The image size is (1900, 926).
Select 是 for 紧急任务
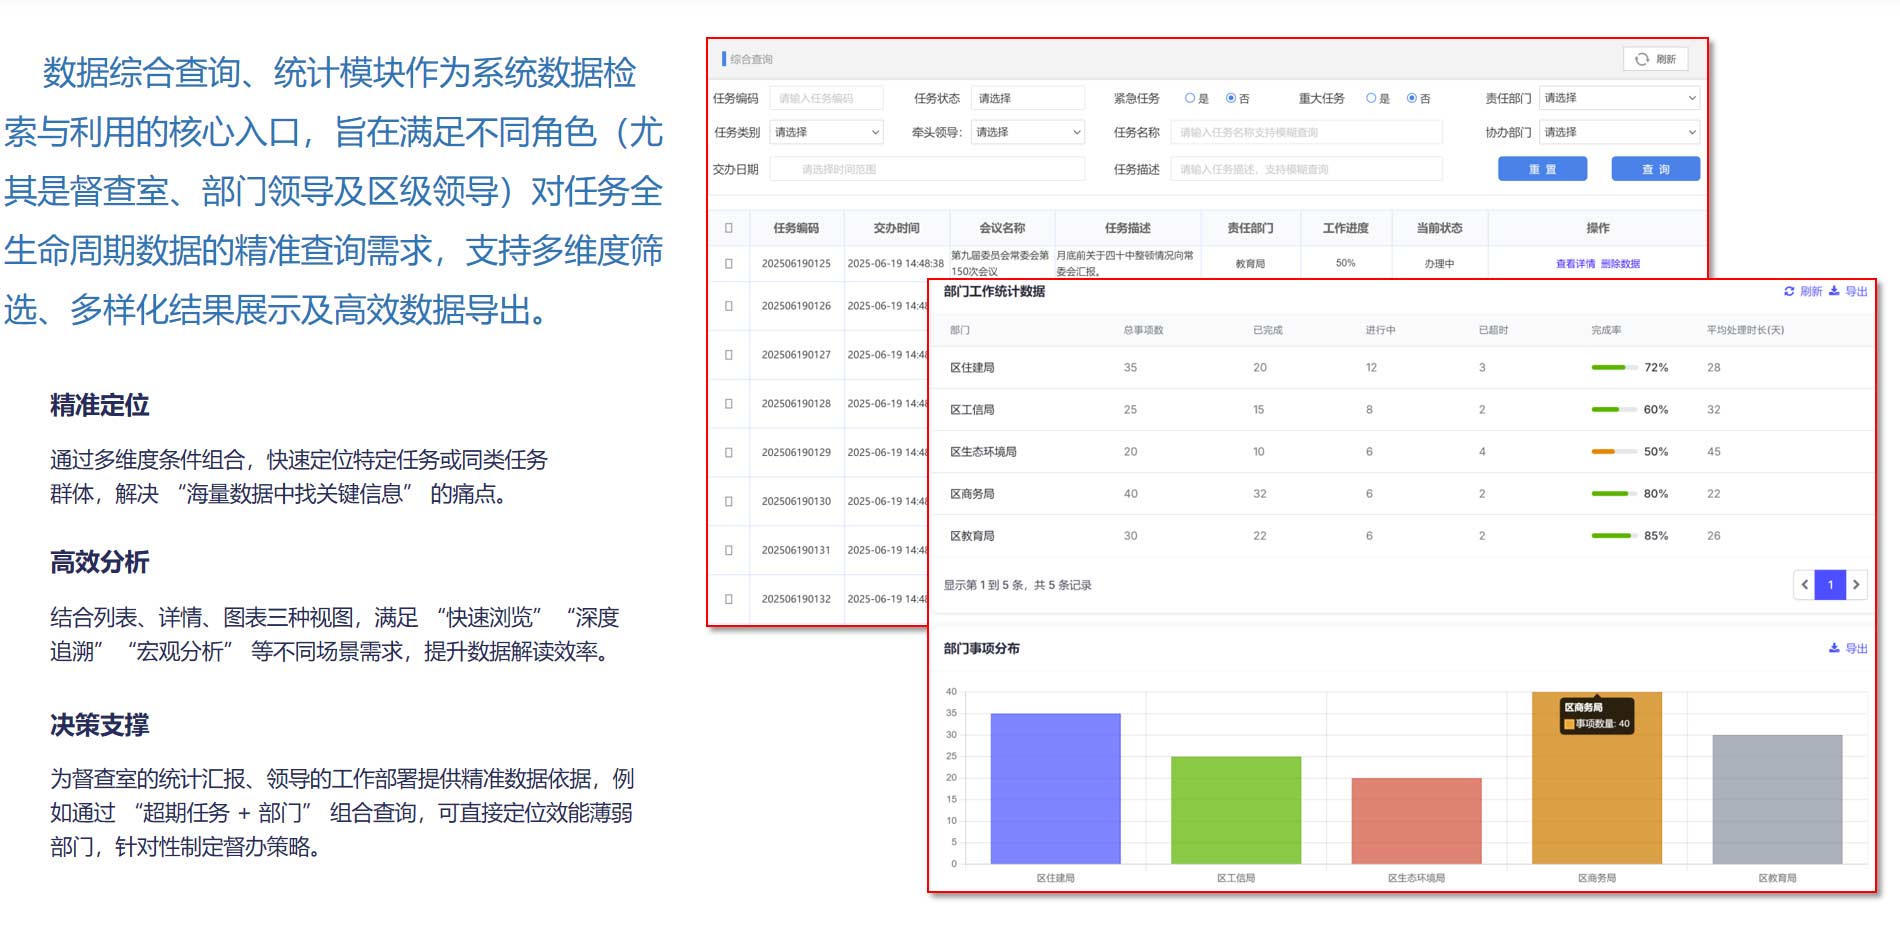pos(1190,98)
